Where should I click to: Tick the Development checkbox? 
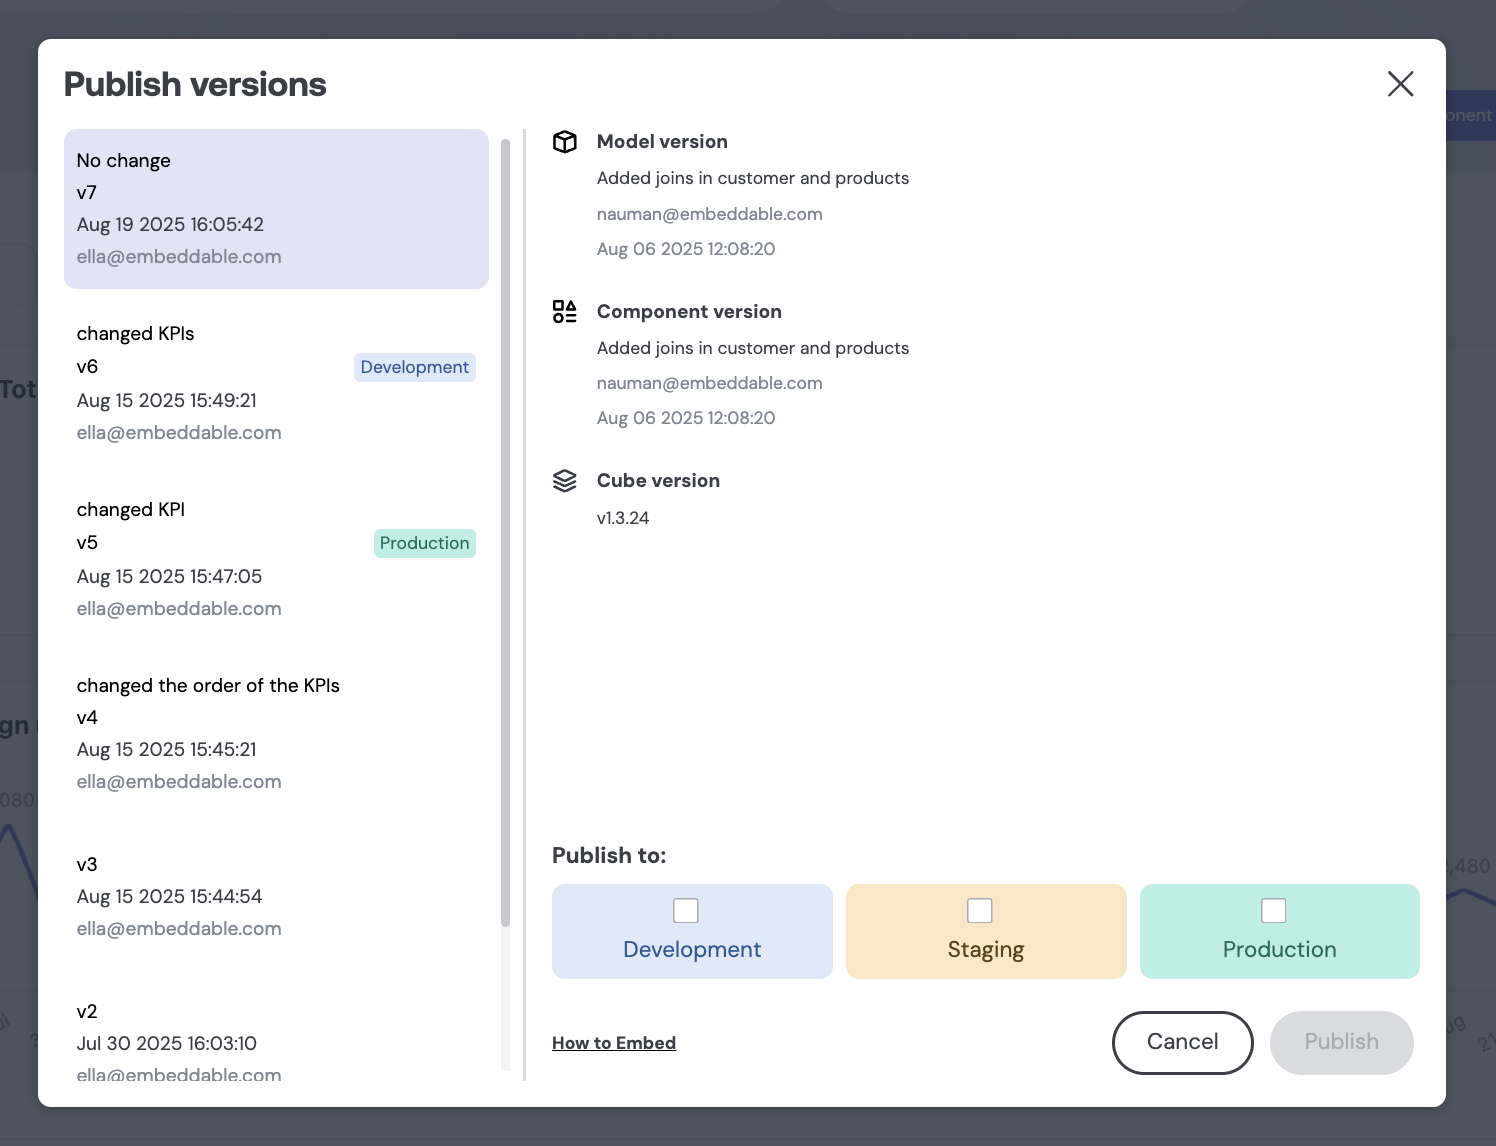point(686,911)
